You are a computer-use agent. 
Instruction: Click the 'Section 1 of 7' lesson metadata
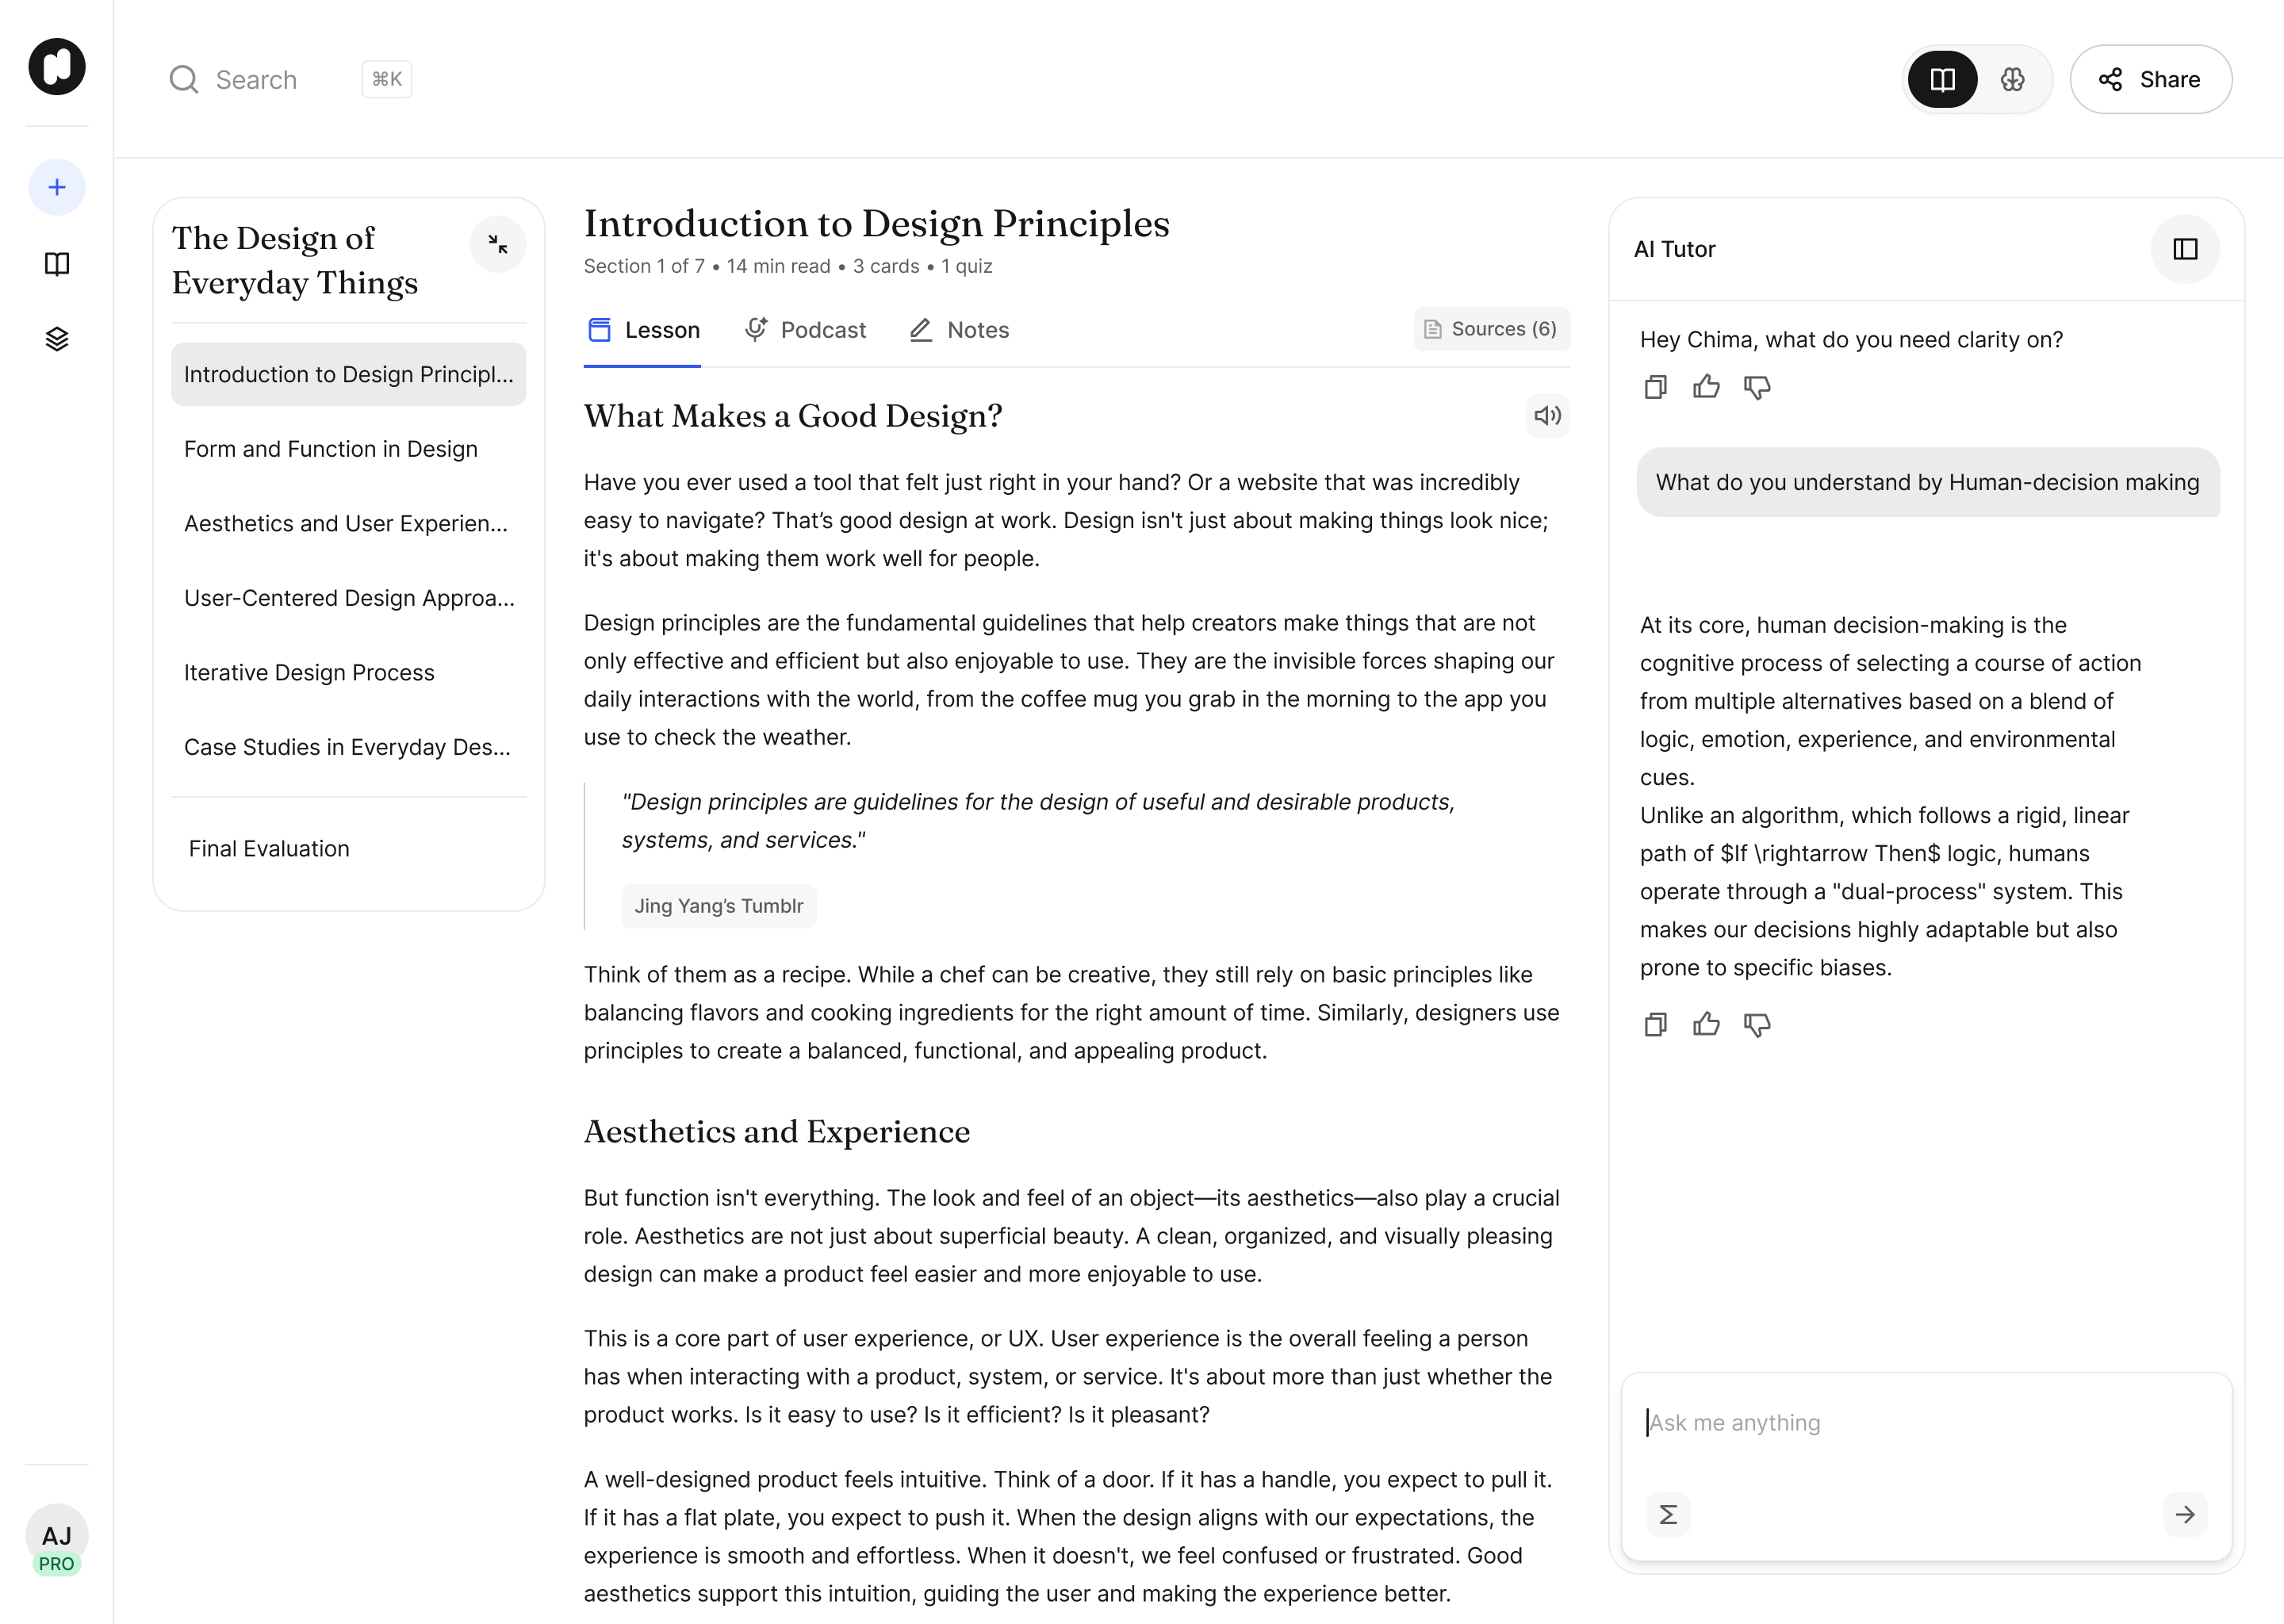coord(788,266)
